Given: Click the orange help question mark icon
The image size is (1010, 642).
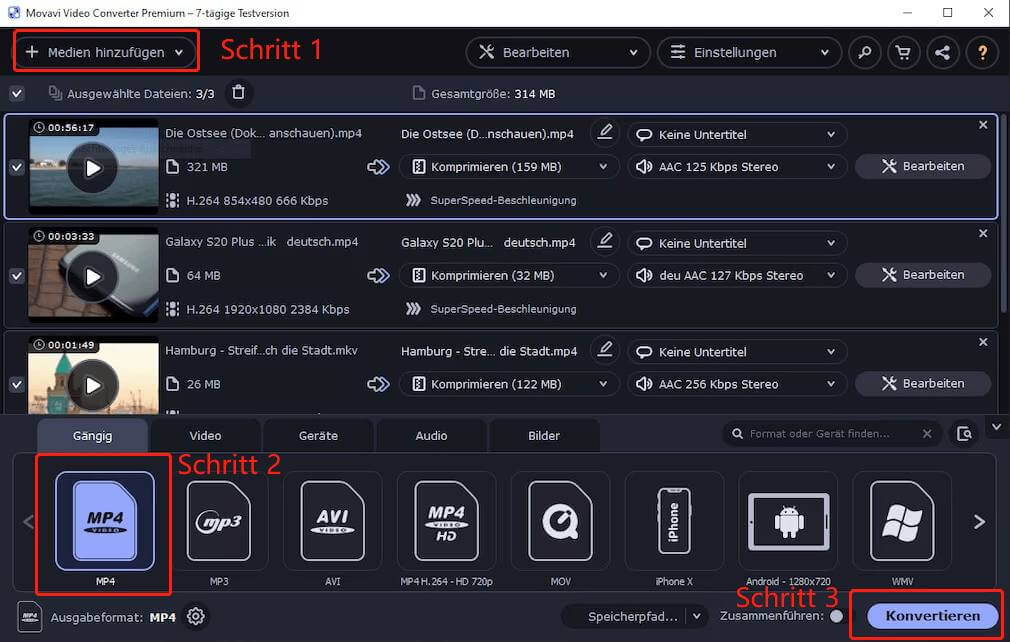Looking at the screenshot, I should tap(981, 52).
